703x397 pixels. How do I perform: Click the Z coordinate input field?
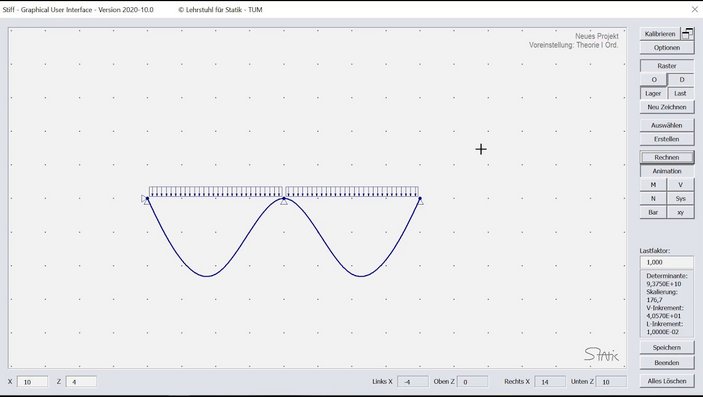click(x=81, y=382)
